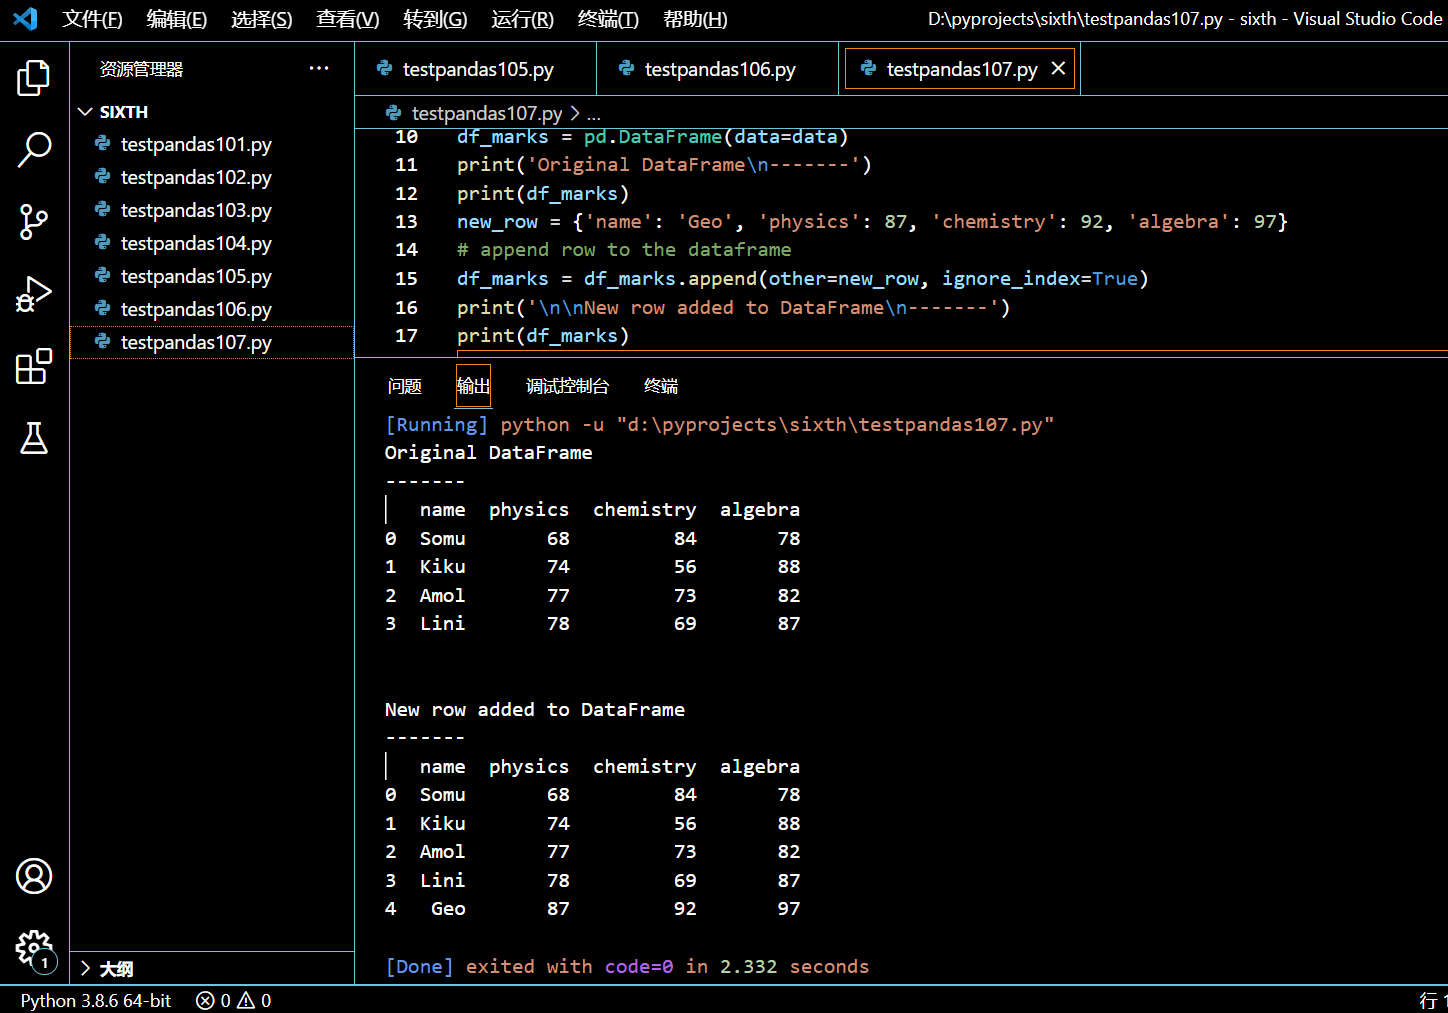Viewport: 1448px width, 1013px height.
Task: Click line number 13 in the editor gutter
Action: (406, 221)
